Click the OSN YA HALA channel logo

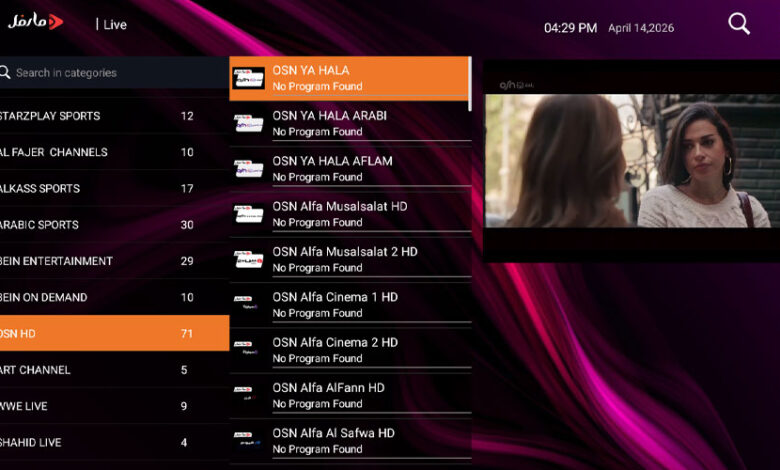click(248, 78)
